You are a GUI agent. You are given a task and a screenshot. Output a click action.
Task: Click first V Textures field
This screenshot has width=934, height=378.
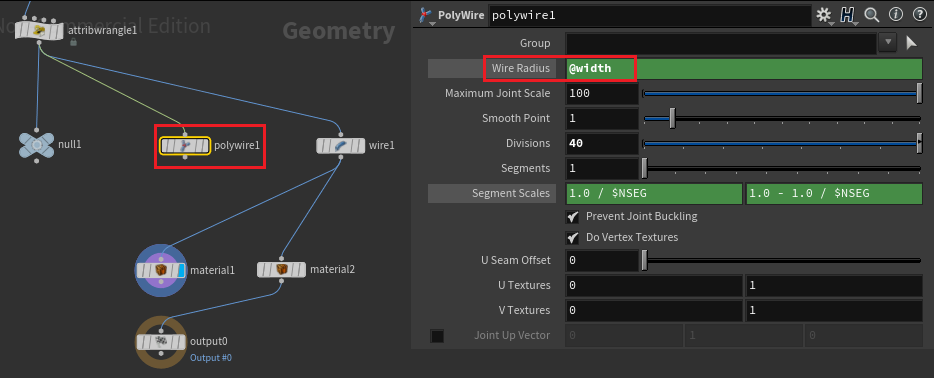[x=654, y=310]
